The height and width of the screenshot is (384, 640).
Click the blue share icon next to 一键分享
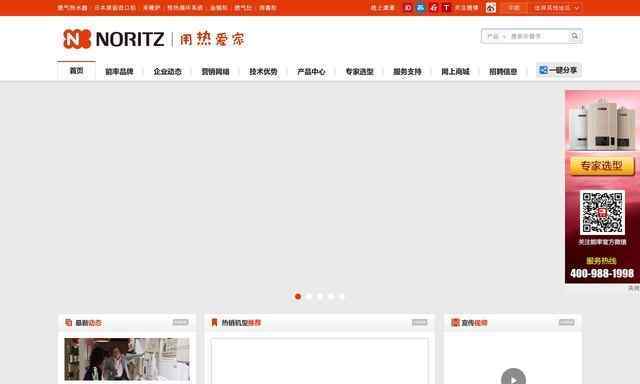pyautogui.click(x=543, y=70)
